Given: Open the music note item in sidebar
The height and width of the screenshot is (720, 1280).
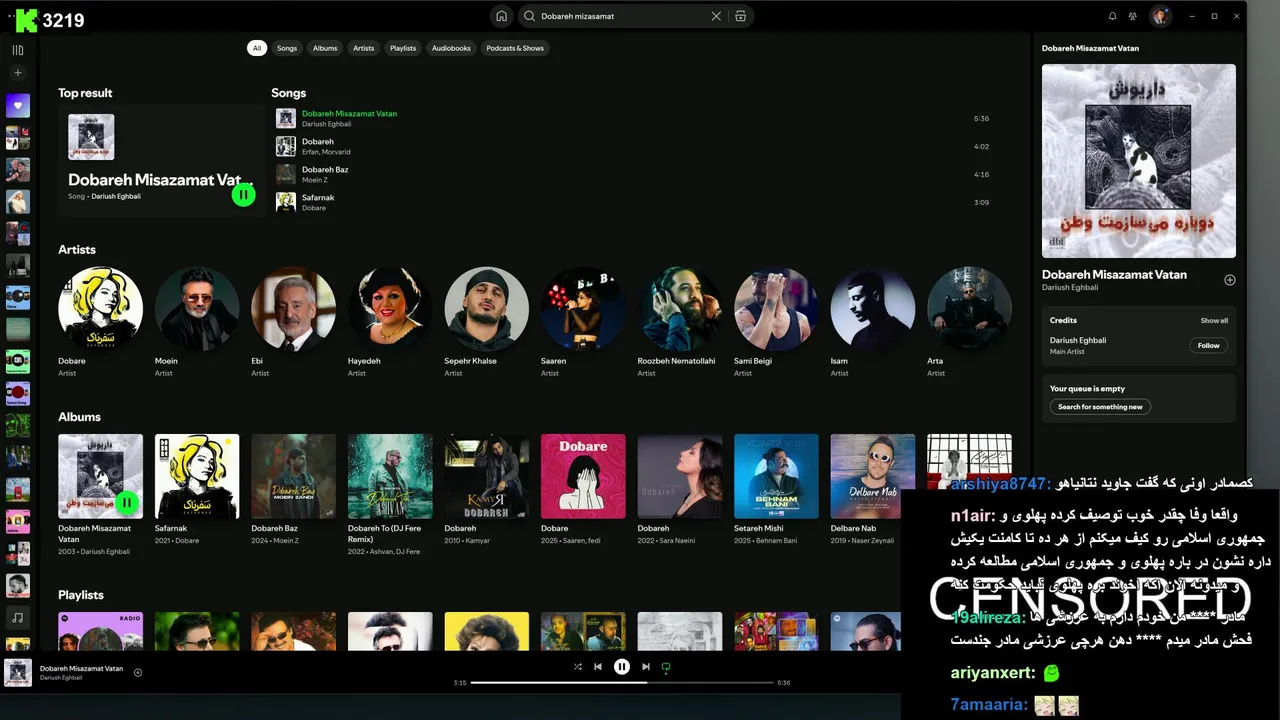Looking at the screenshot, I should [x=18, y=617].
